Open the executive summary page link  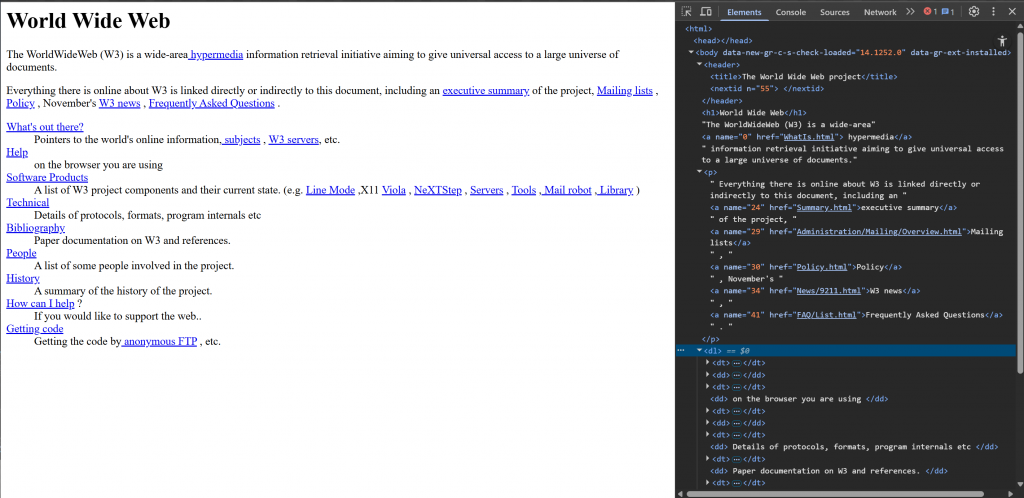486,91
